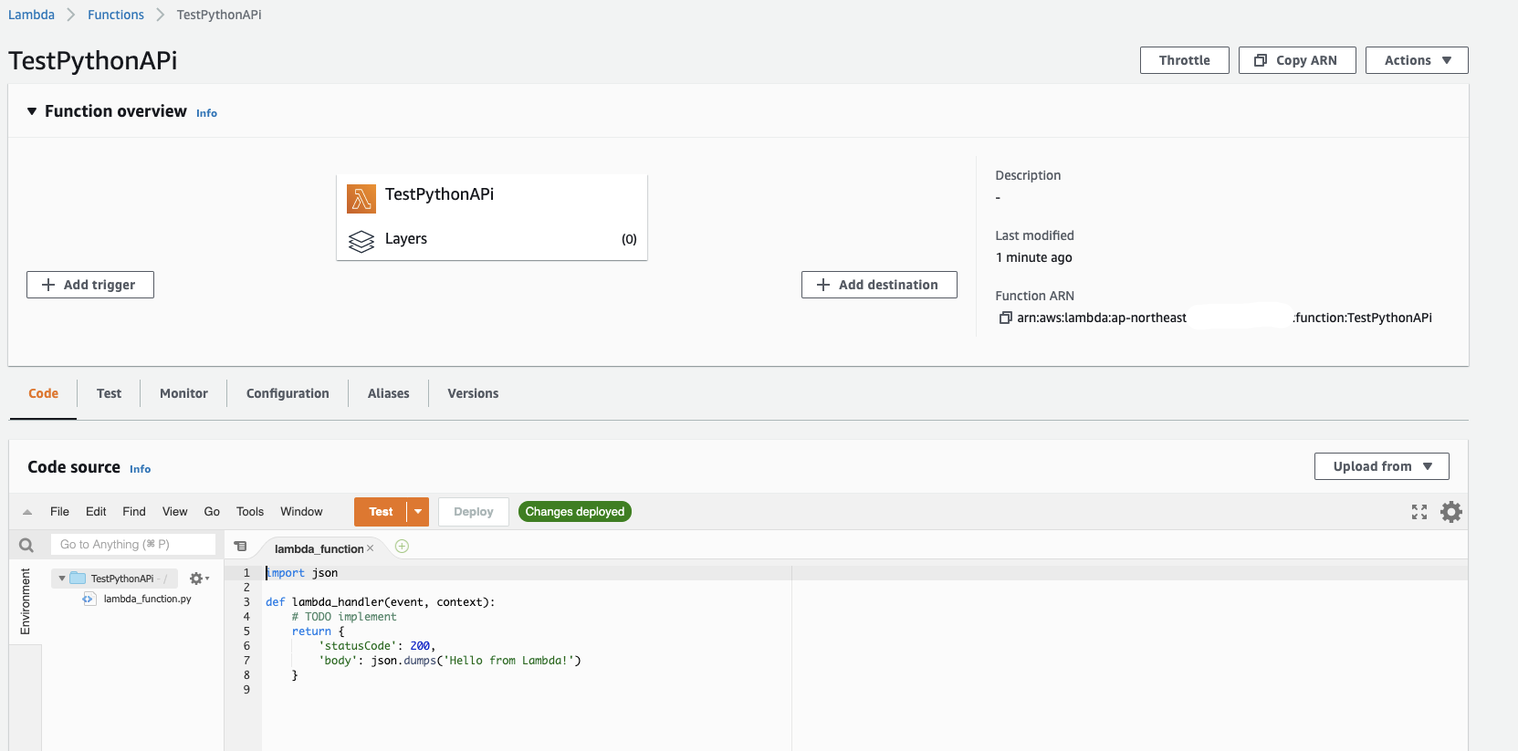Click the json.dumps 'Hello from Lambda!' line
Screen dimensions: 1518x751
449,661
